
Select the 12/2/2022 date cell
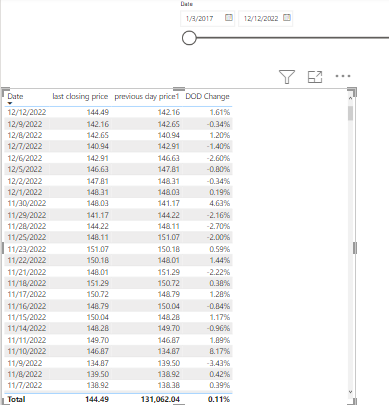point(25,181)
